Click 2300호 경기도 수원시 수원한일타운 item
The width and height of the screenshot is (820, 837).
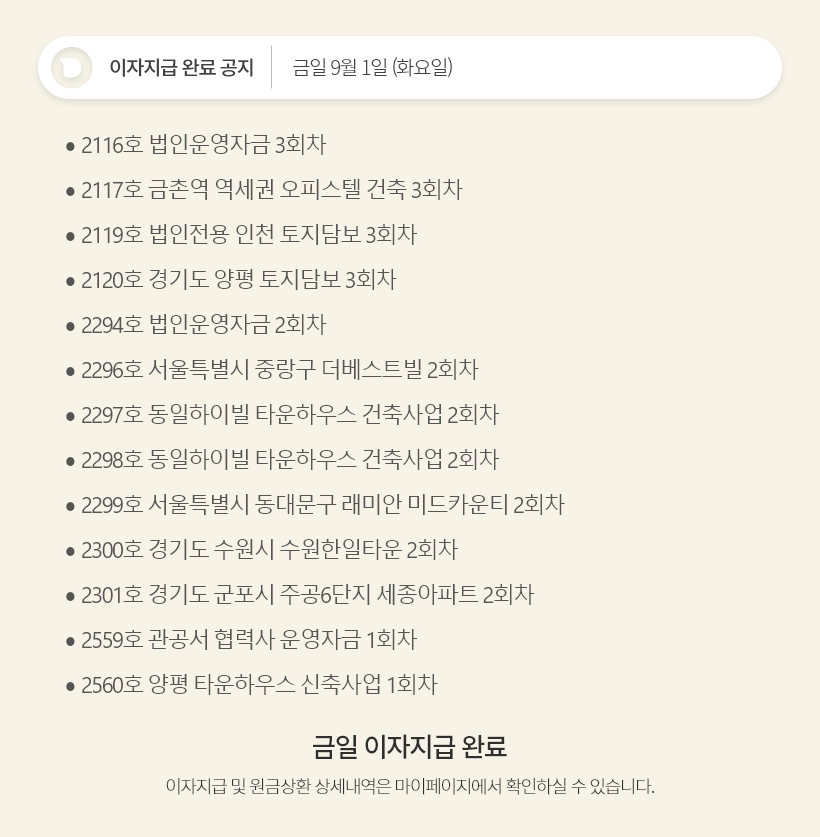coord(269,549)
